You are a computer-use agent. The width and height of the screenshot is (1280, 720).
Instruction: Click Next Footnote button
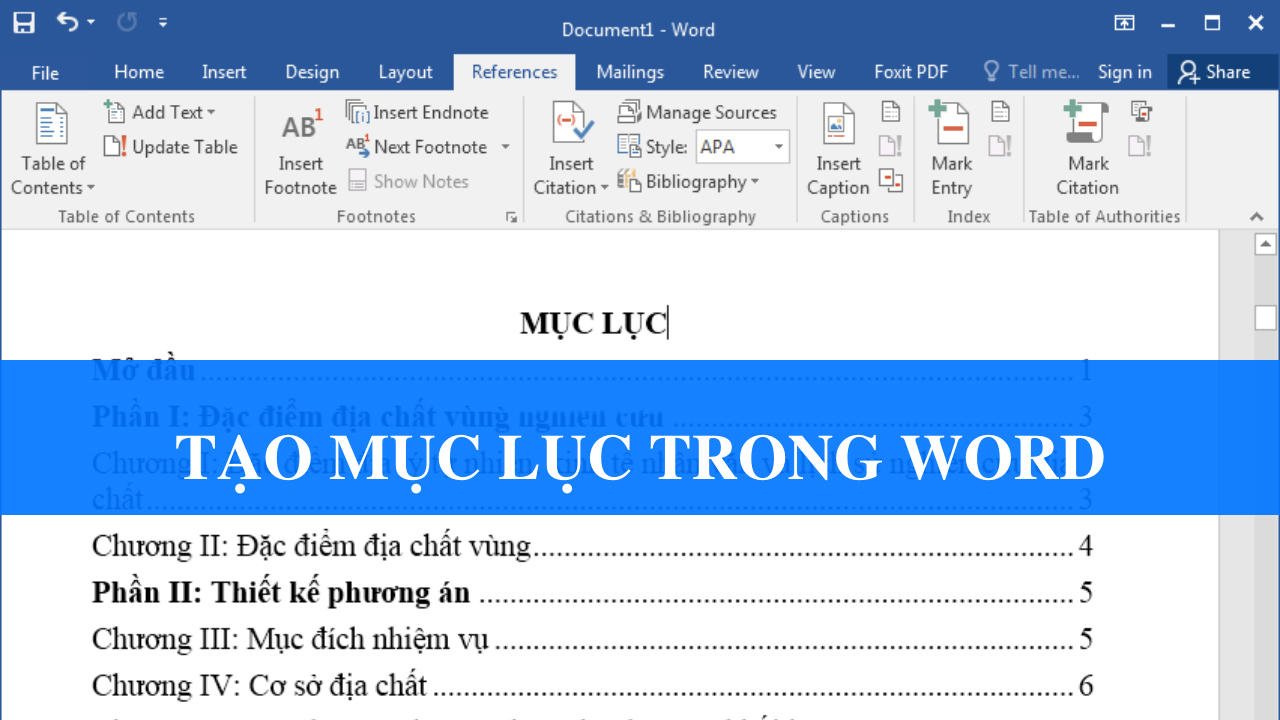(x=417, y=147)
